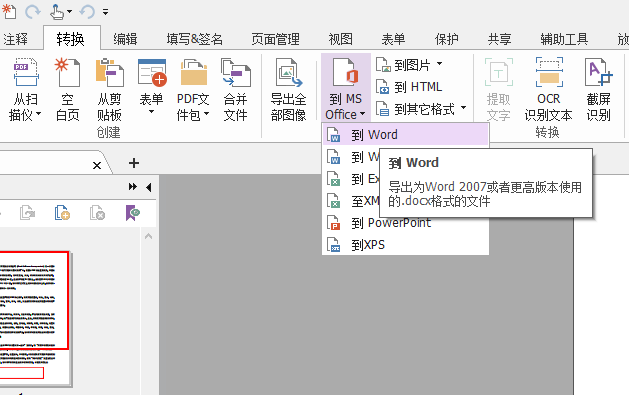The width and height of the screenshot is (629, 395).
Task: Open the 共享 tab
Action: (499, 39)
